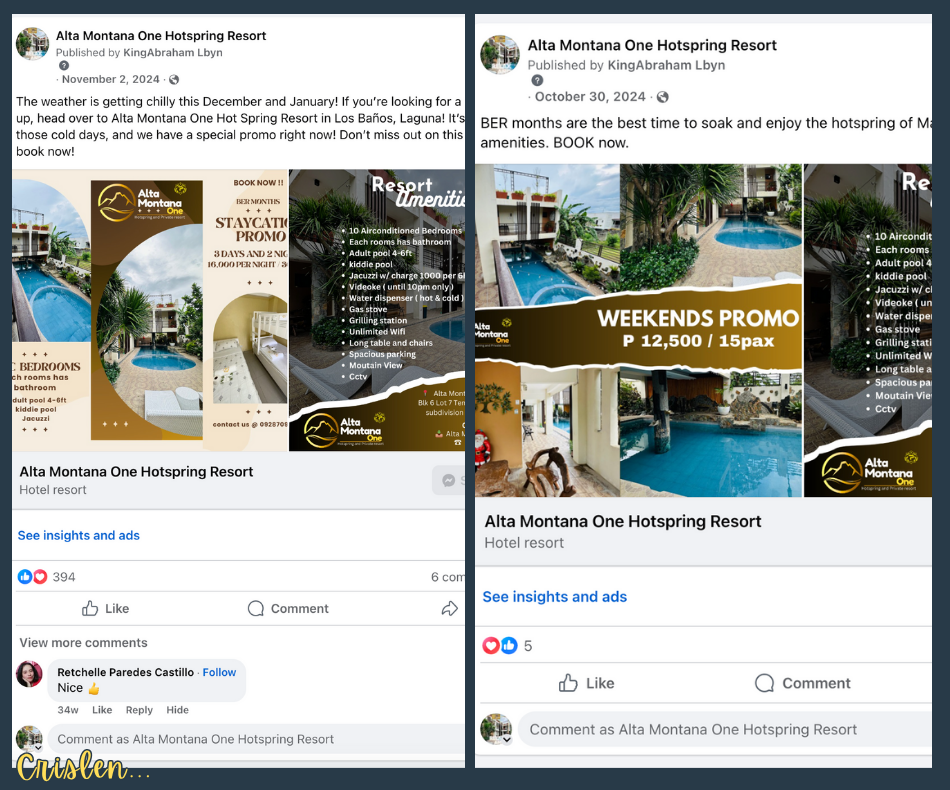Click the "The weather is getting chilly" post text
The height and width of the screenshot is (790, 950).
(x=240, y=126)
